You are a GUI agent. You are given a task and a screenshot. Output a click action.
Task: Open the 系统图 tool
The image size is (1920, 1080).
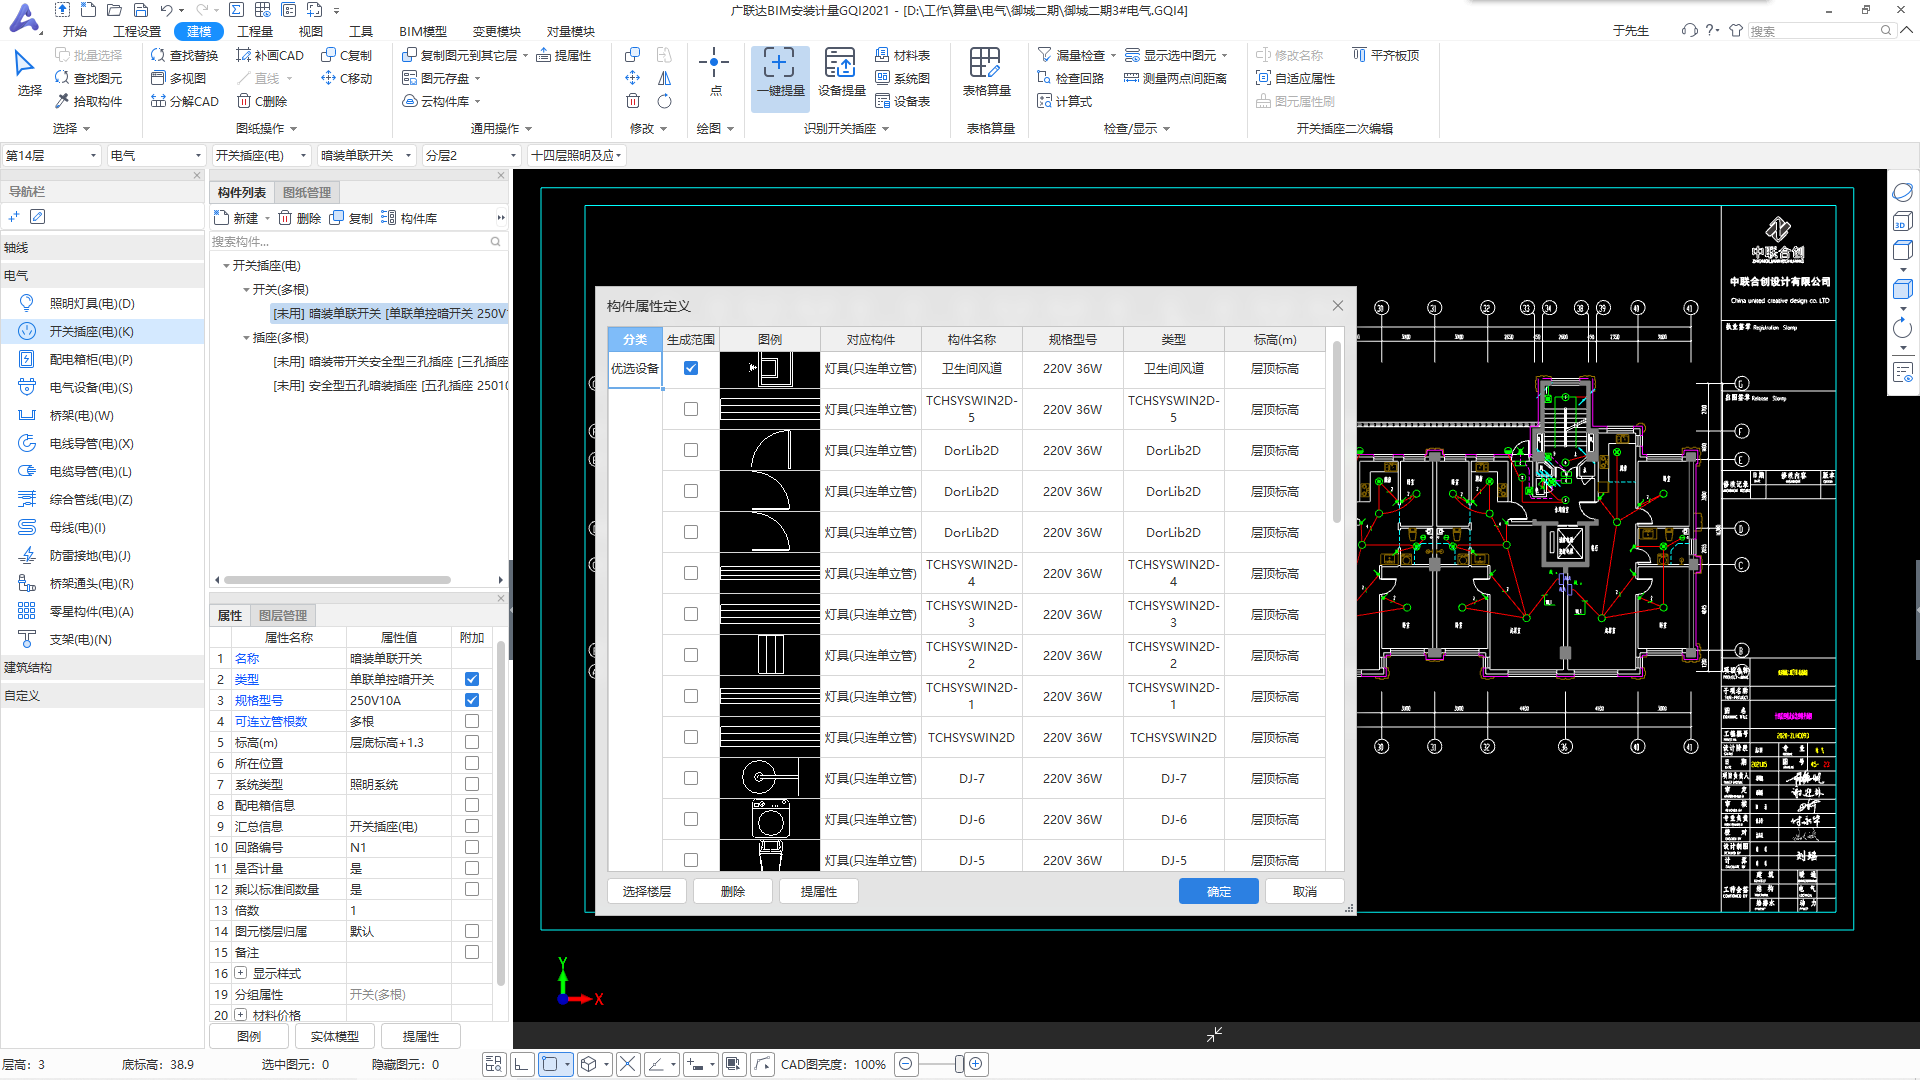902,78
